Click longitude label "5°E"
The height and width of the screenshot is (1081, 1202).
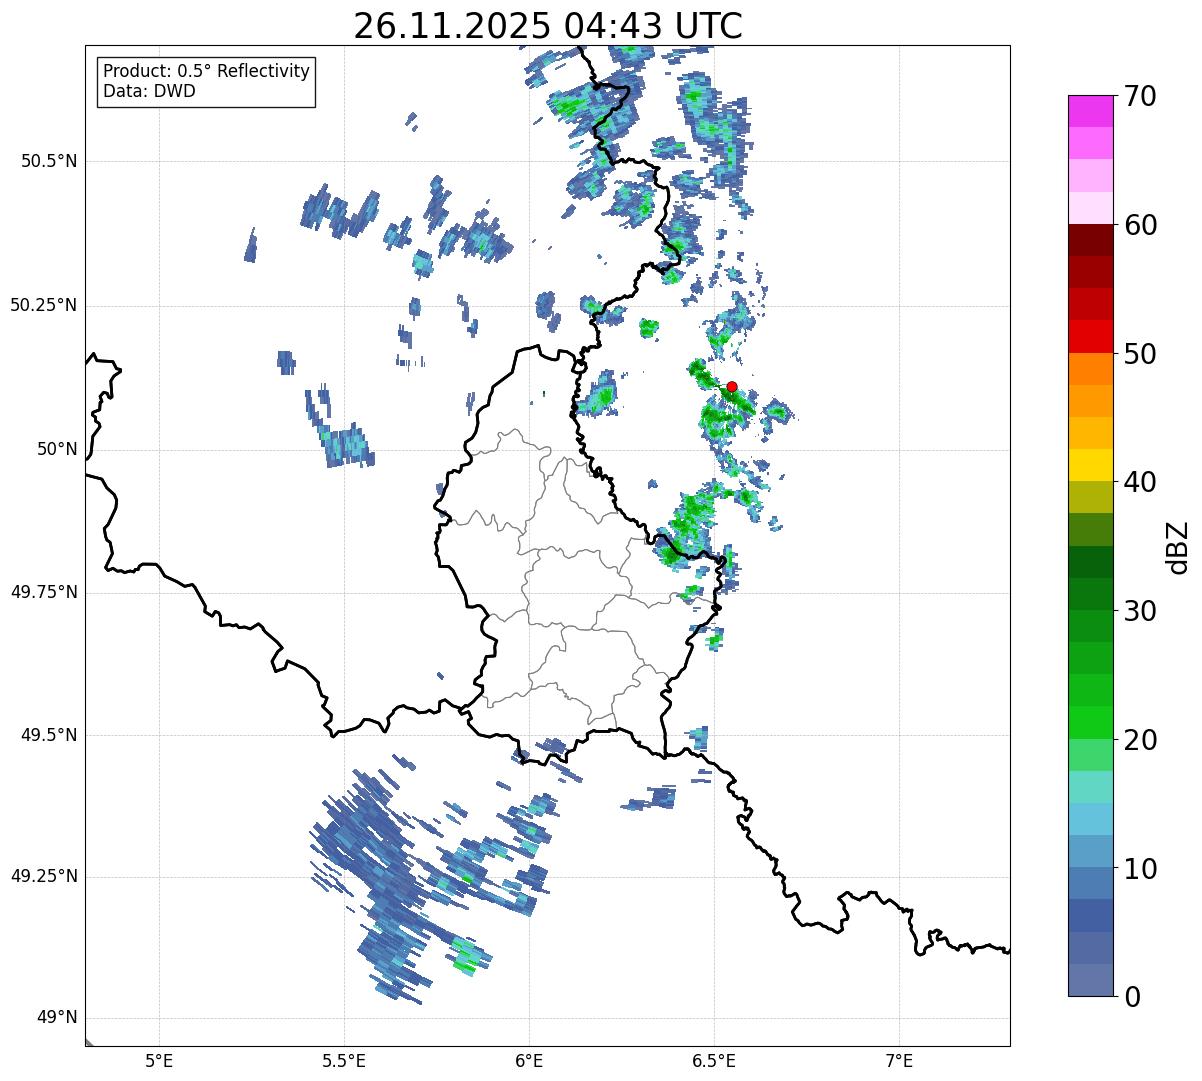[x=159, y=1060]
